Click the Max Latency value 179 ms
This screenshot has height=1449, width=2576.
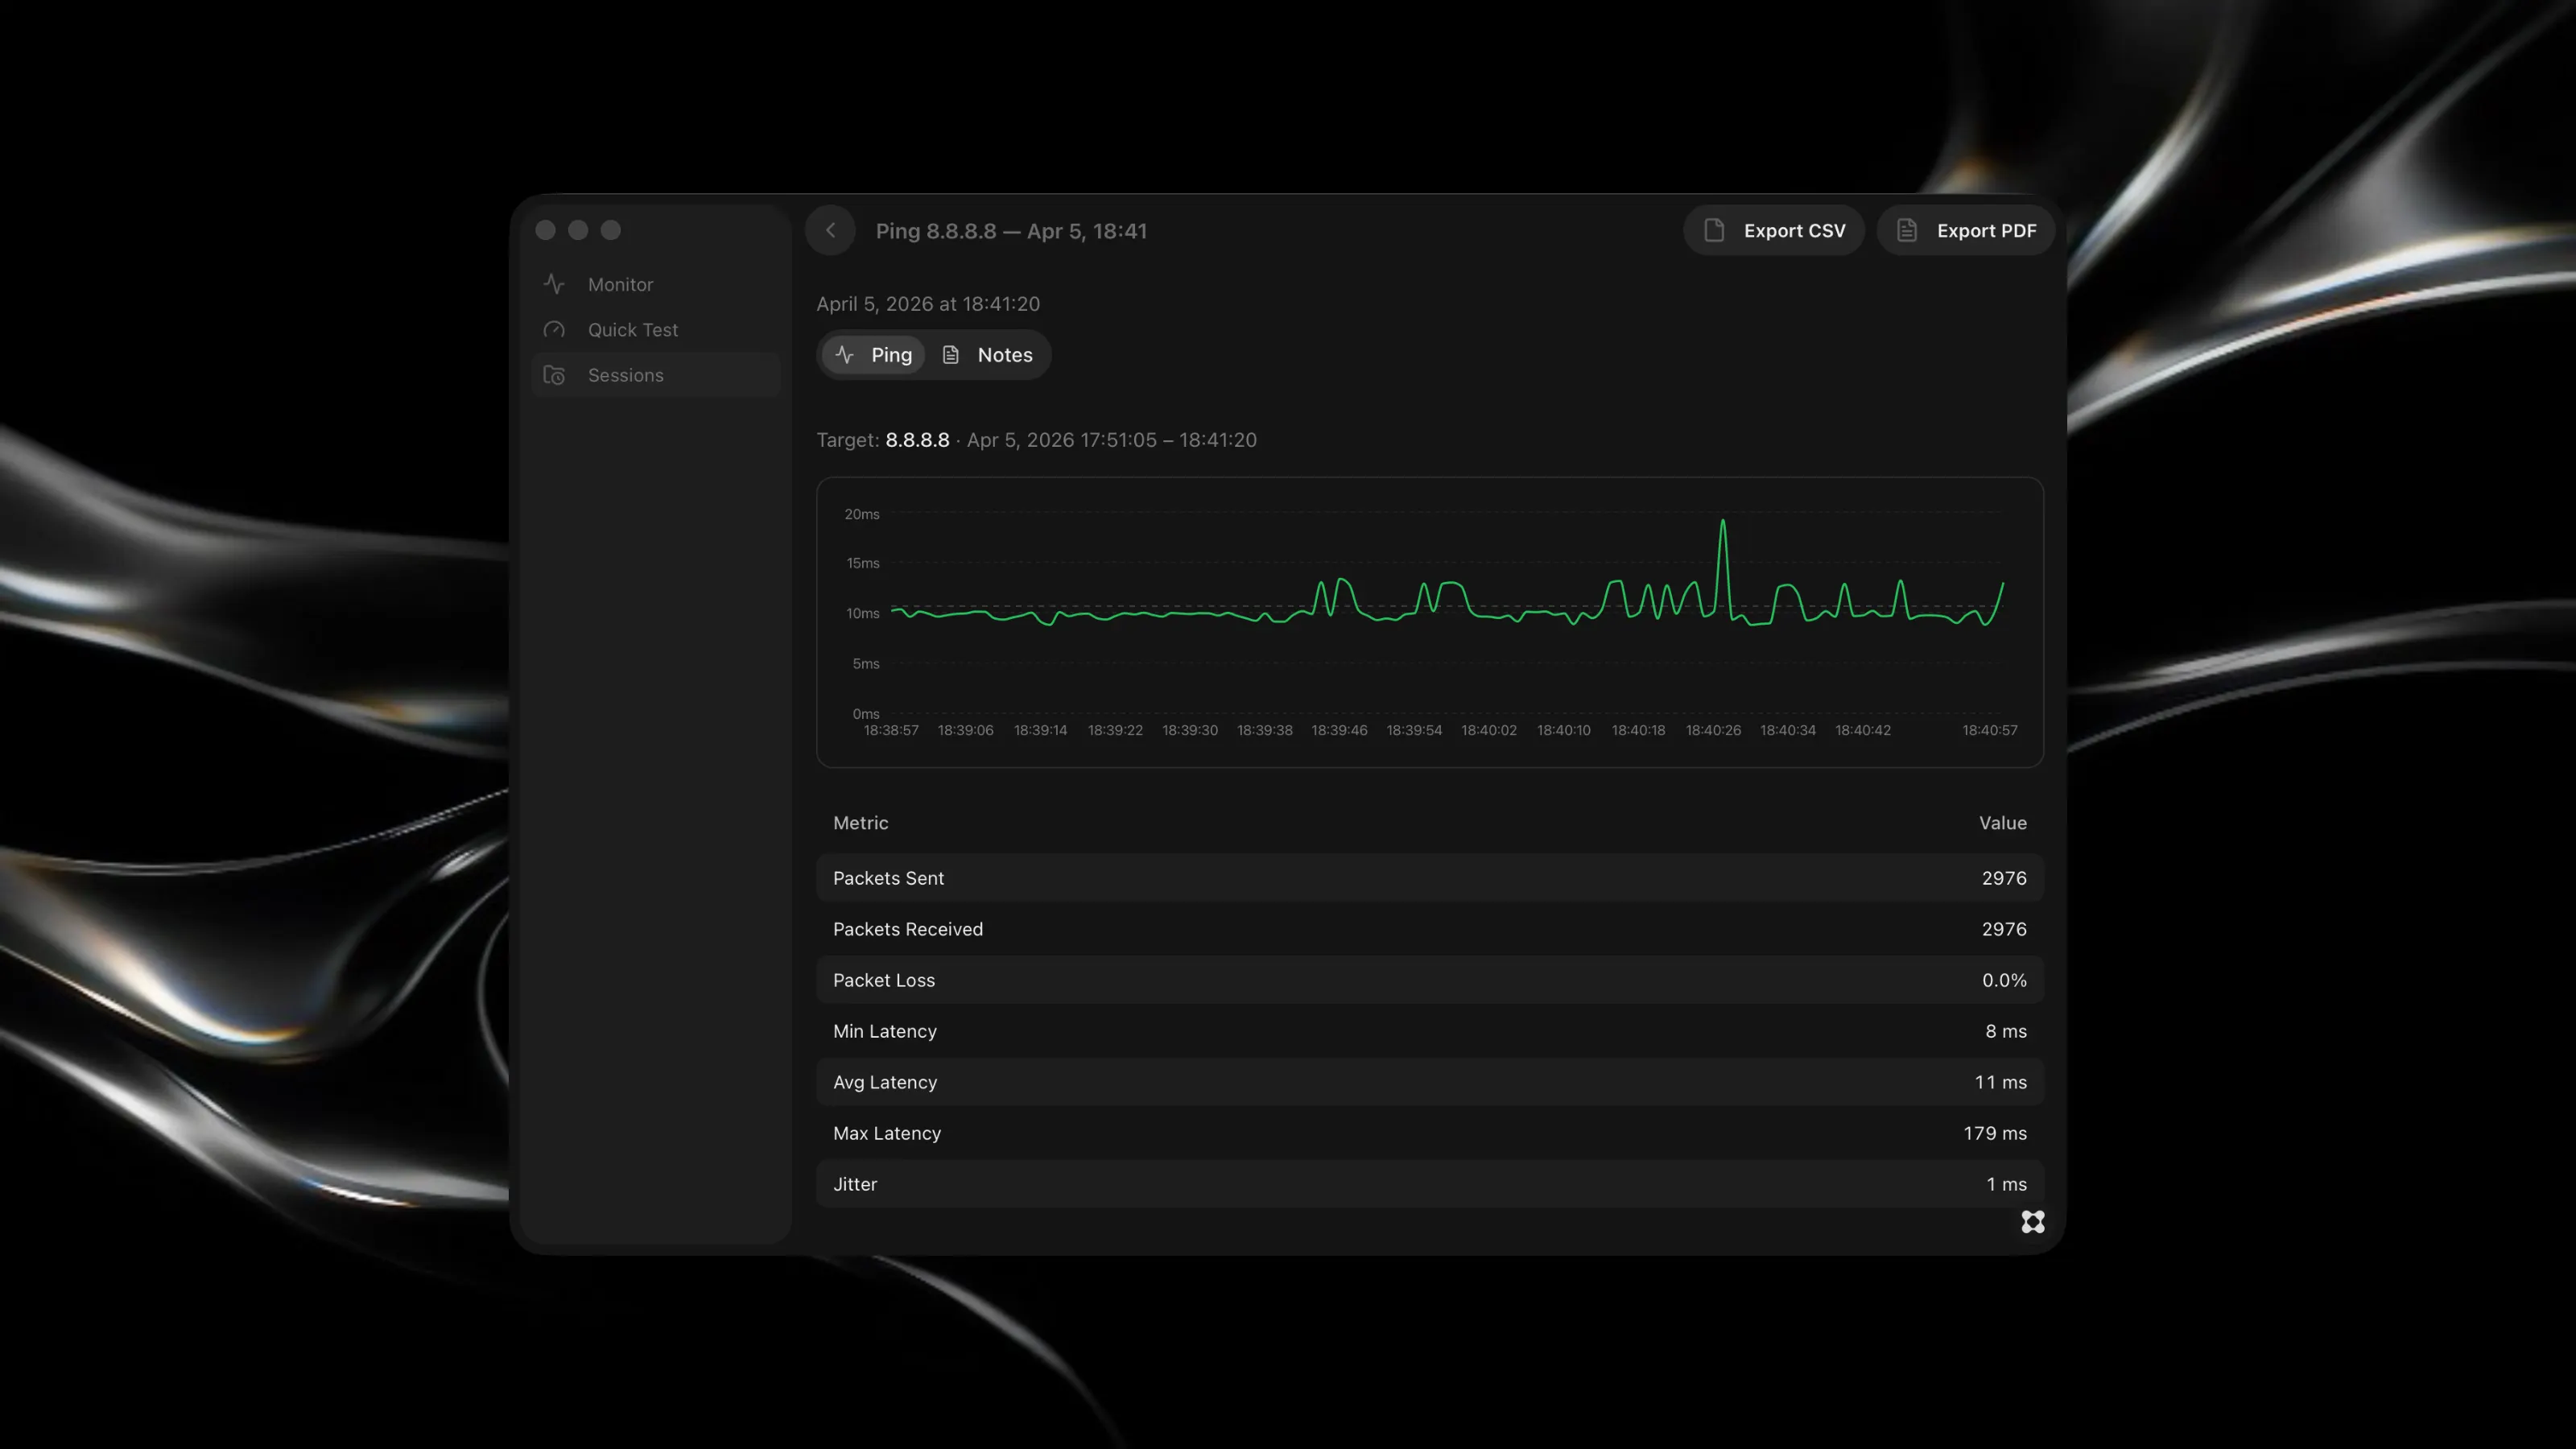tap(1995, 1133)
